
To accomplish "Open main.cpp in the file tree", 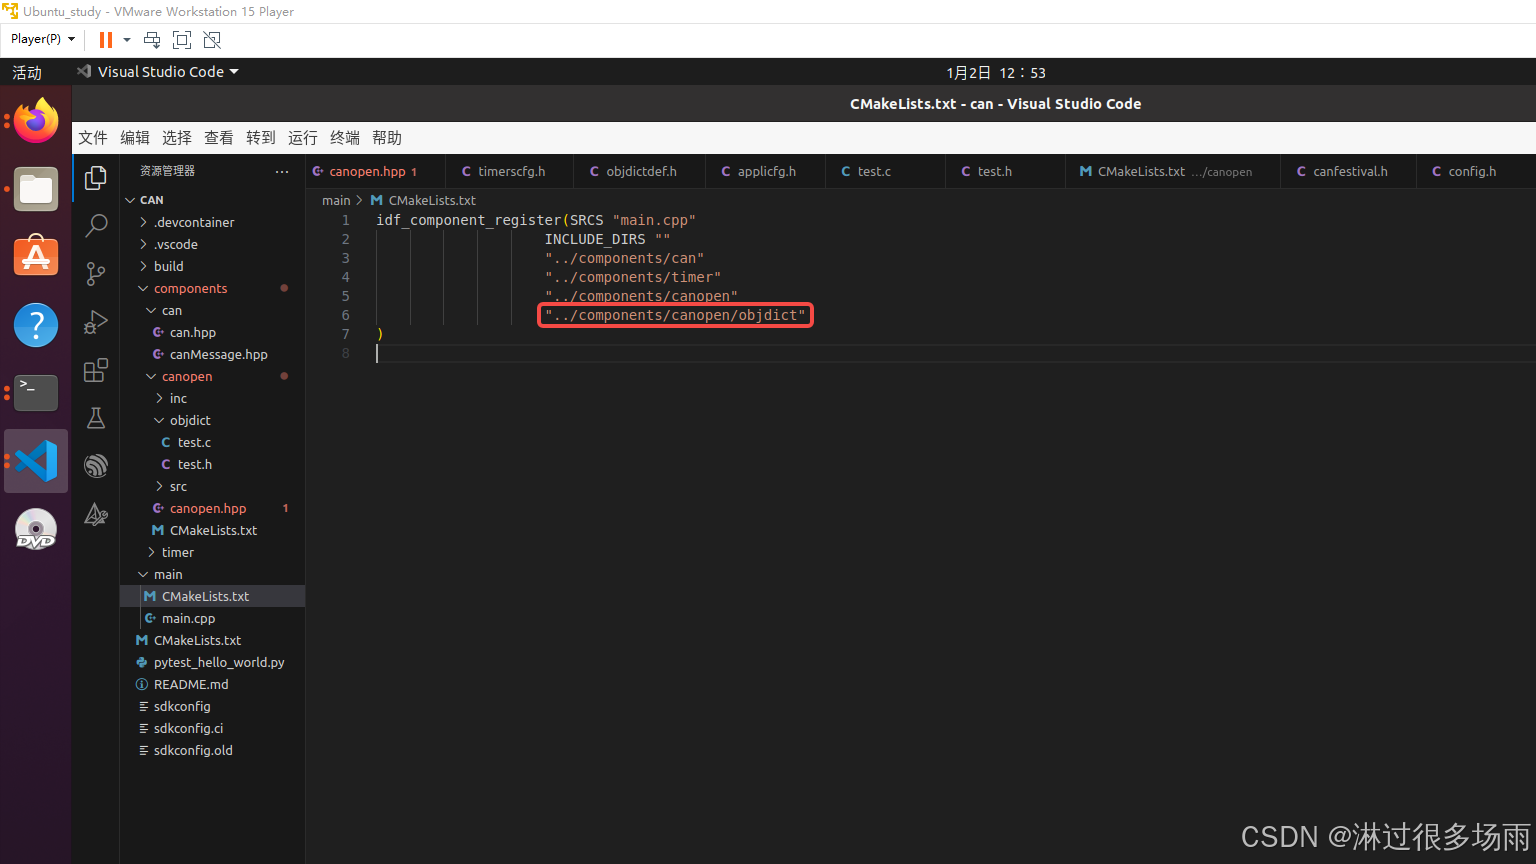I will click(212, 618).
